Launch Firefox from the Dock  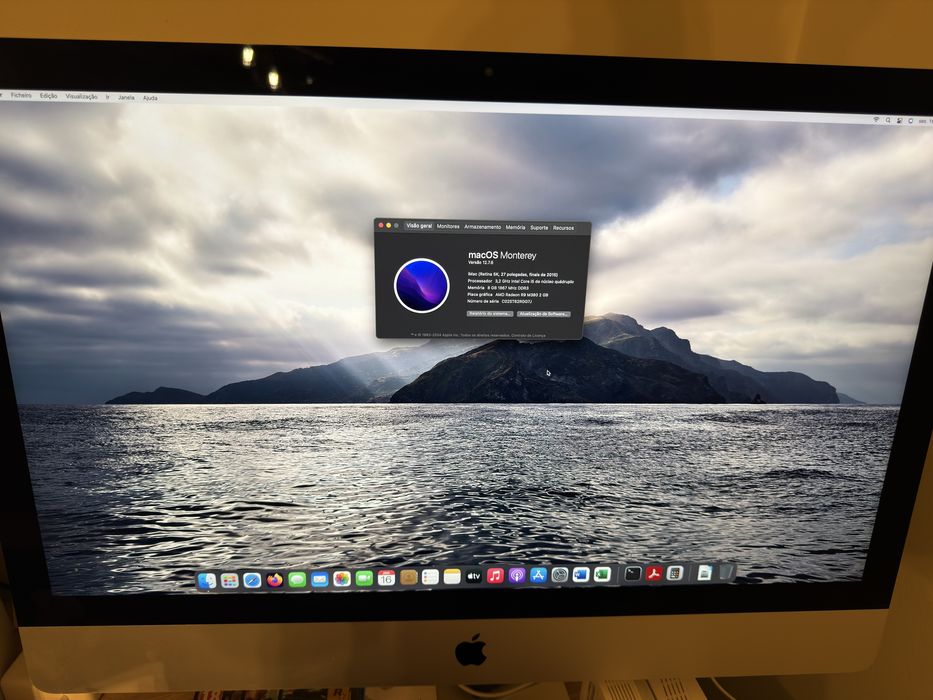click(x=274, y=580)
